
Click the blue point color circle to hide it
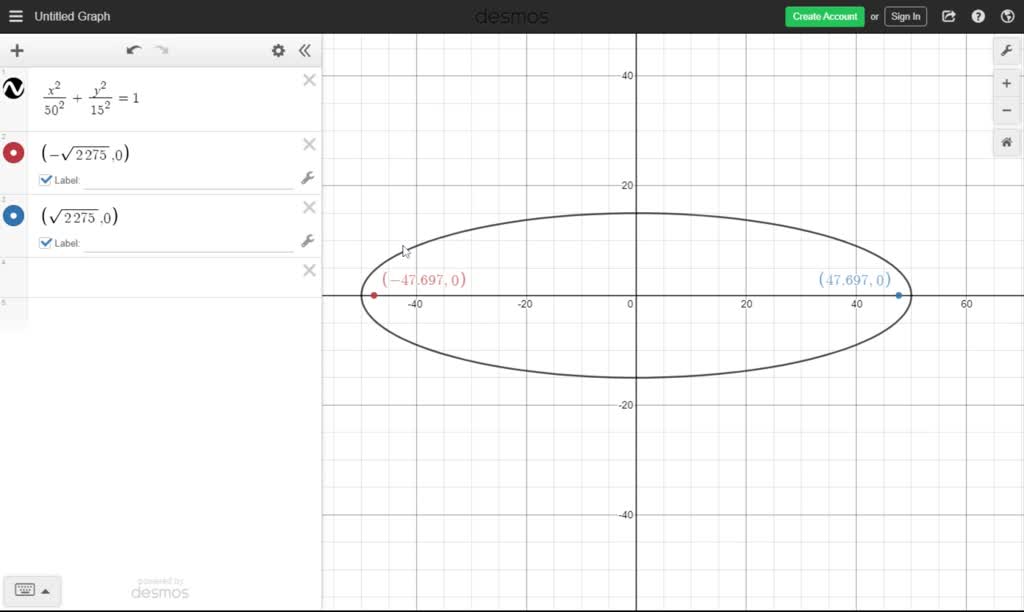13,216
